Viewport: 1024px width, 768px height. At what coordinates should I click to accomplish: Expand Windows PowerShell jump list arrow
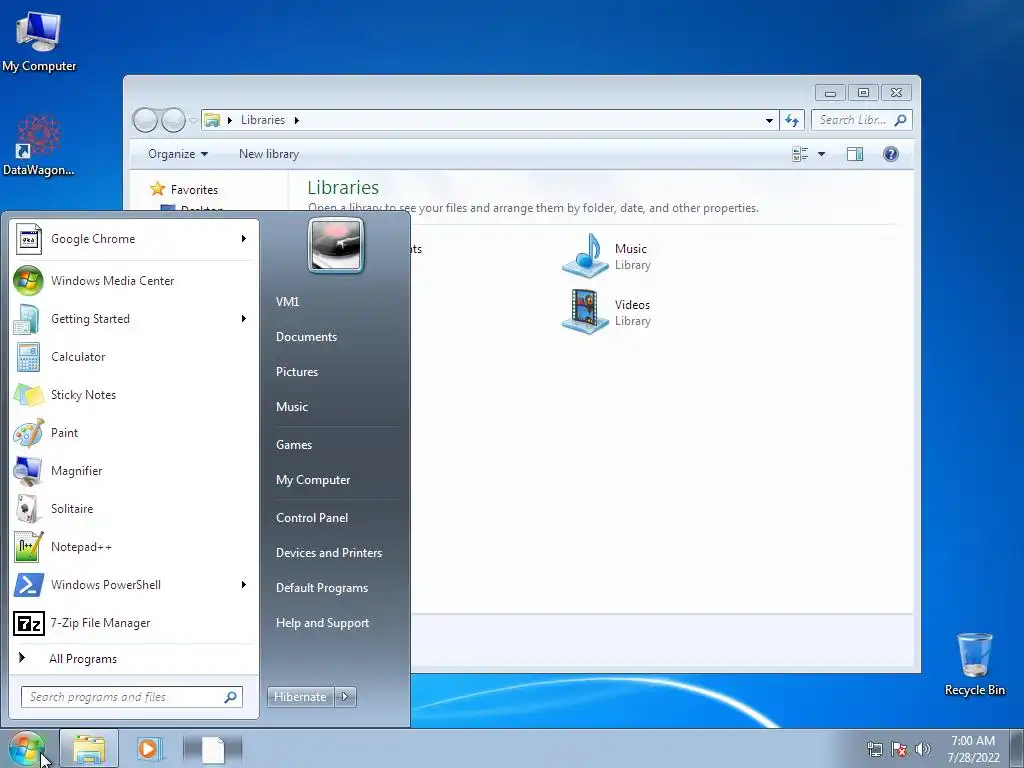tap(244, 584)
